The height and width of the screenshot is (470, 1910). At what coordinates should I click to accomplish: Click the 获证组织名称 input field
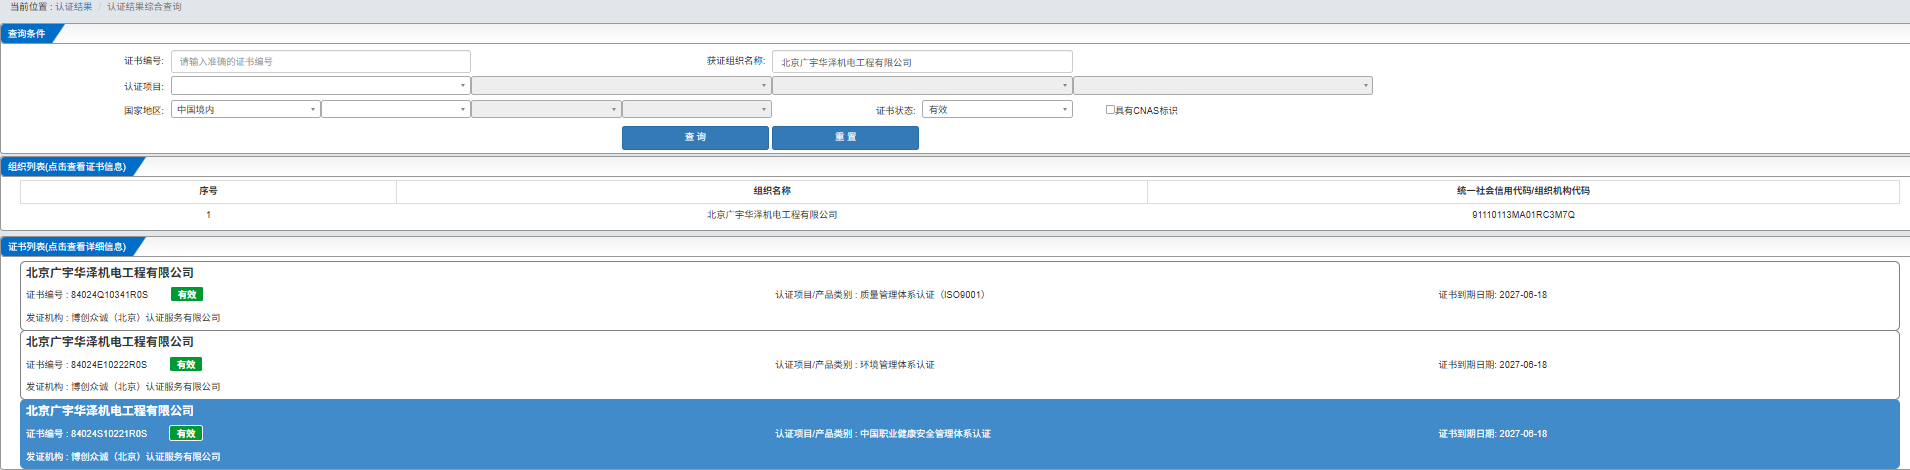pos(922,62)
